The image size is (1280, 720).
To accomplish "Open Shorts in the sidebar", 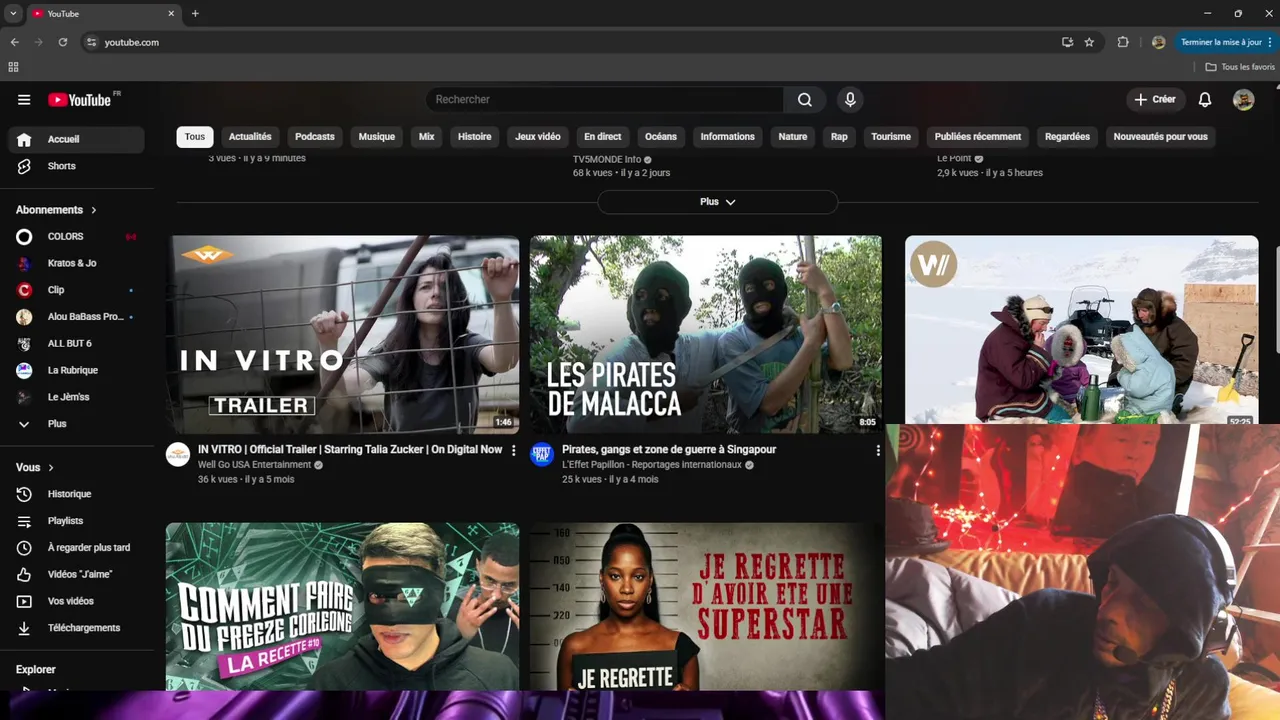I will click(x=76, y=166).
